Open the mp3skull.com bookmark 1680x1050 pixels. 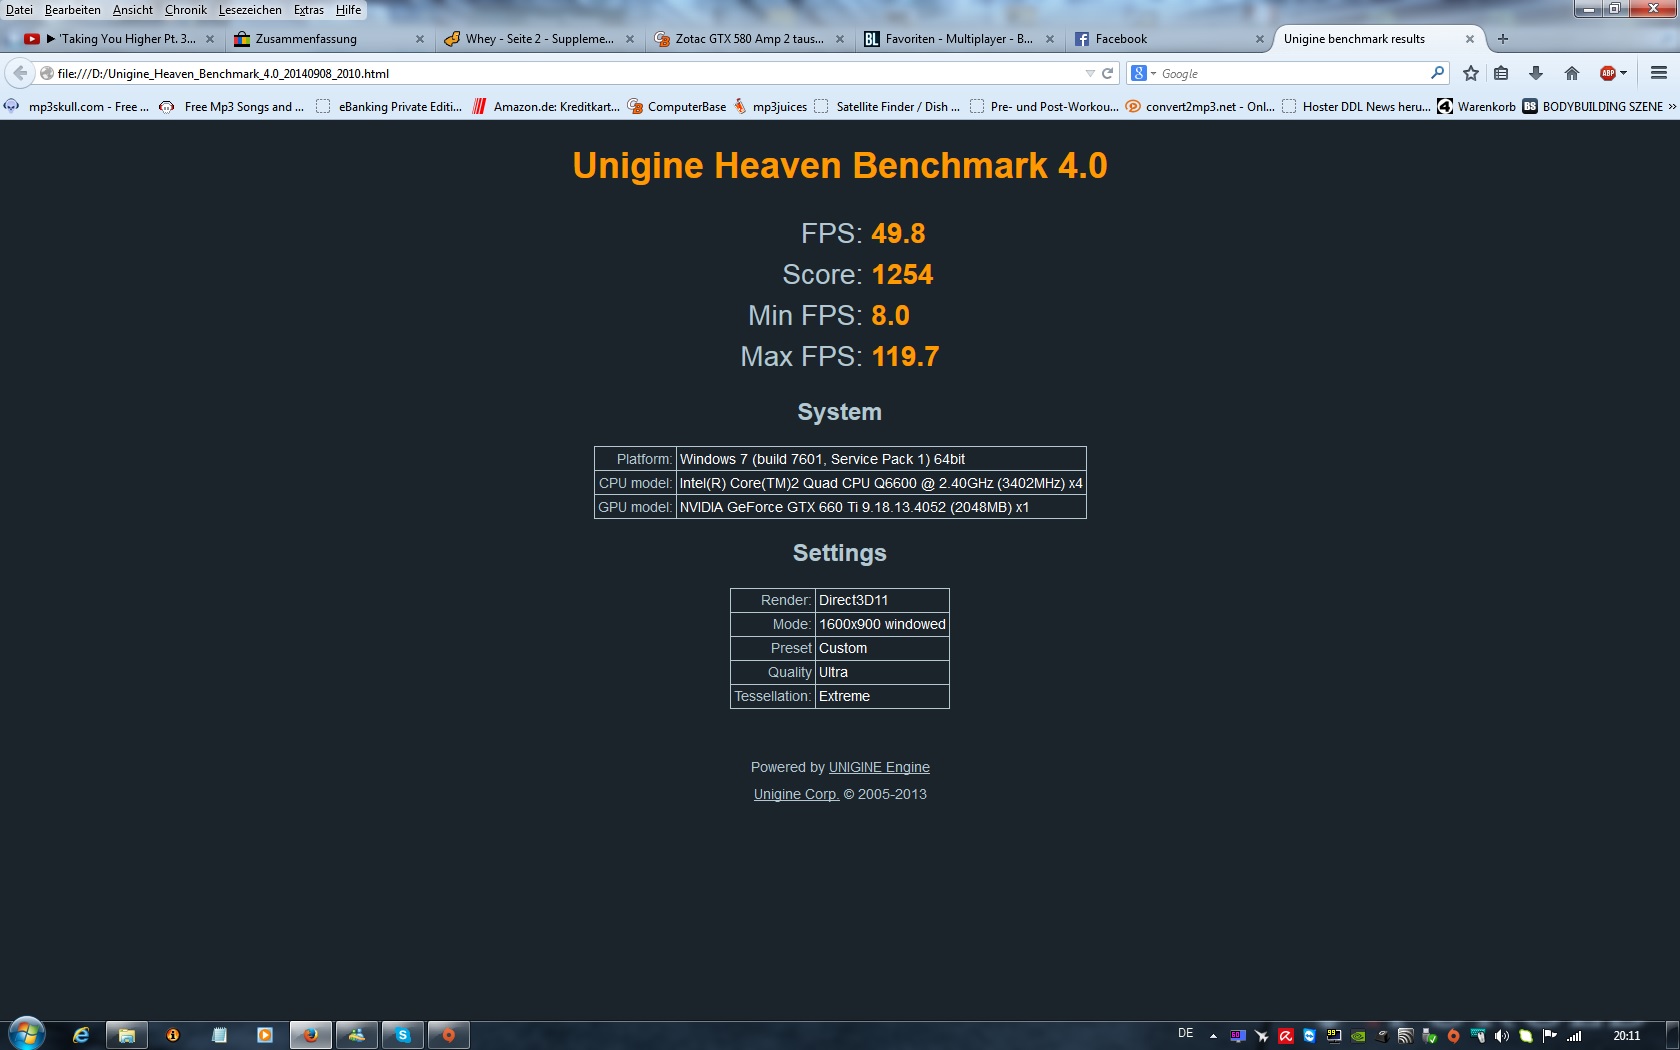(x=77, y=106)
